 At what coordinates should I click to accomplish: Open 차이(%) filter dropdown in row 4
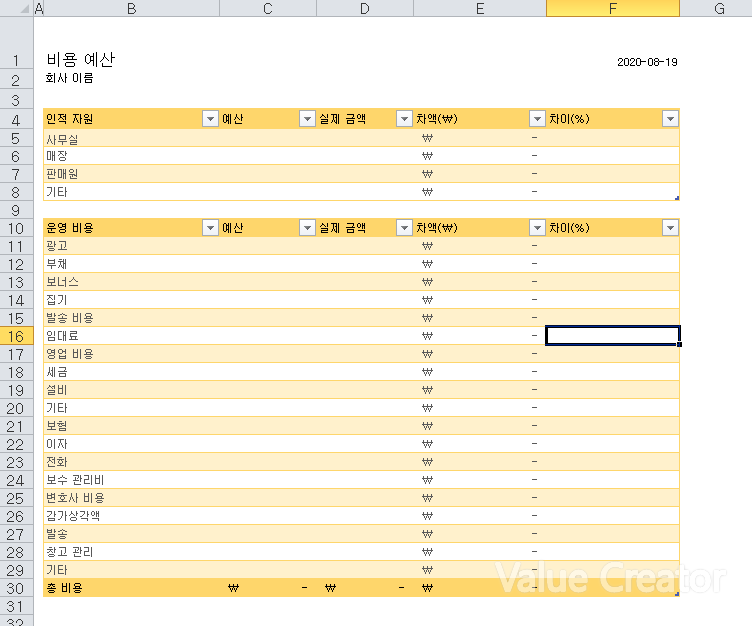coord(670,118)
